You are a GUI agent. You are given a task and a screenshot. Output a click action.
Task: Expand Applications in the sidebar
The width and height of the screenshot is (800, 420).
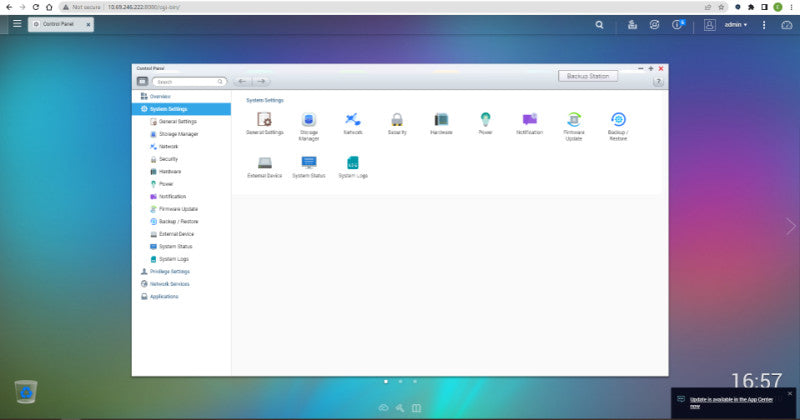pos(181,297)
